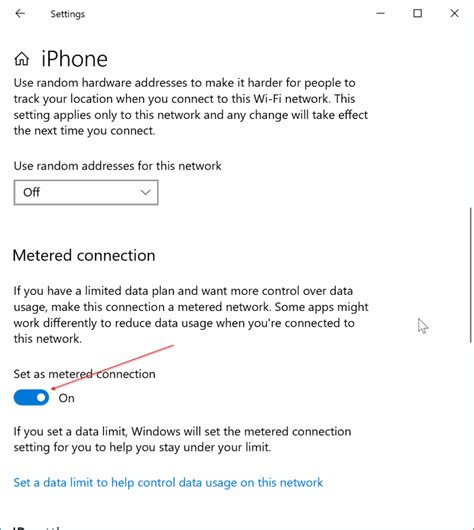Select the Off value text in the combo box
This screenshot has width=474, height=530.
31,192
